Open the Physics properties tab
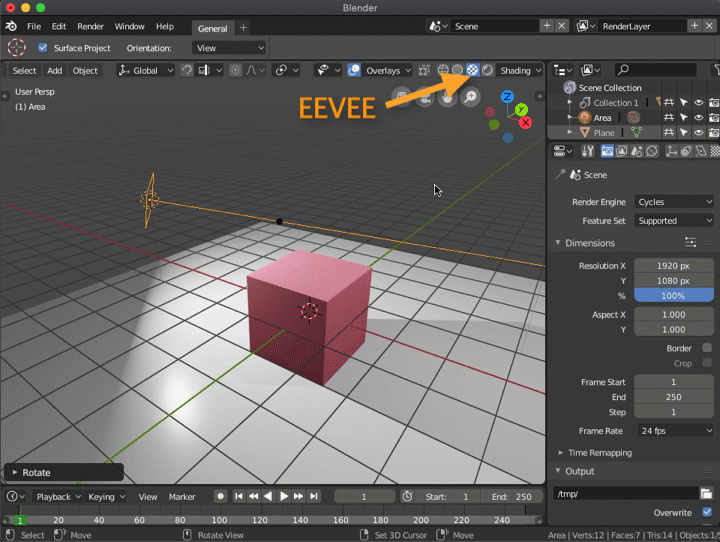The width and height of the screenshot is (720, 542). coord(686,151)
